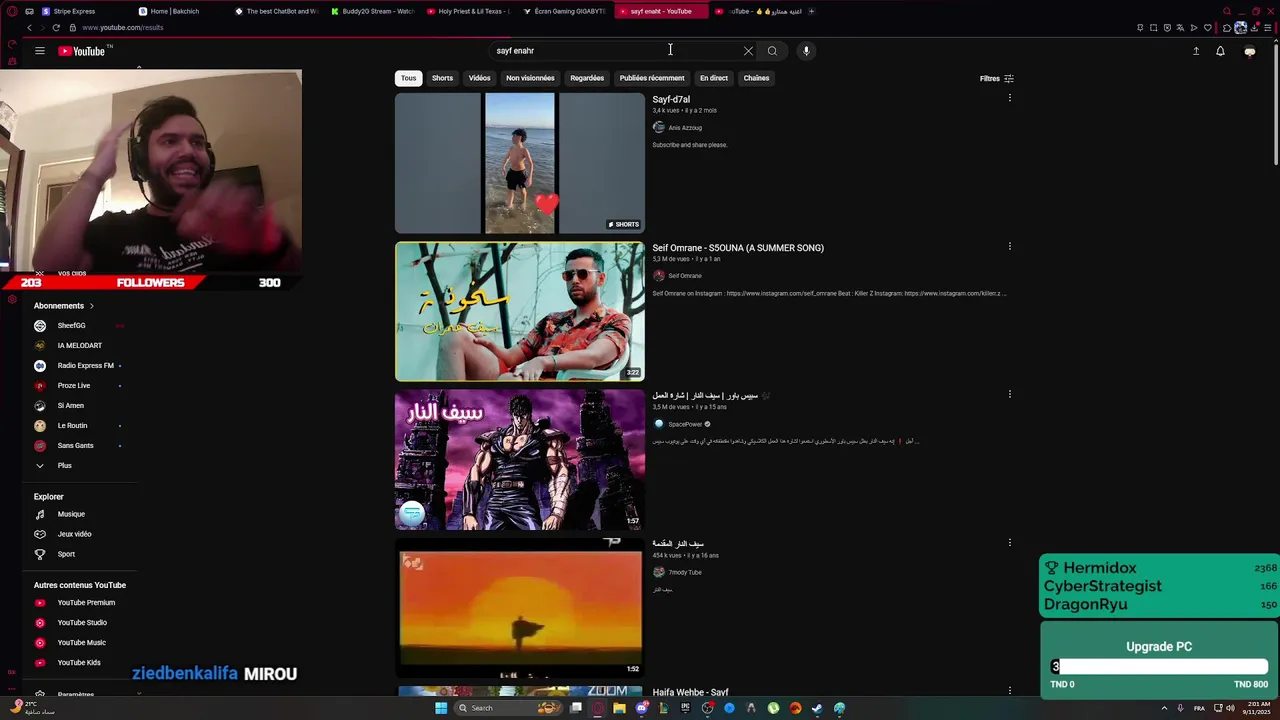Open File Explorer from the taskbar
This screenshot has width=1280, height=720.
pos(619,708)
